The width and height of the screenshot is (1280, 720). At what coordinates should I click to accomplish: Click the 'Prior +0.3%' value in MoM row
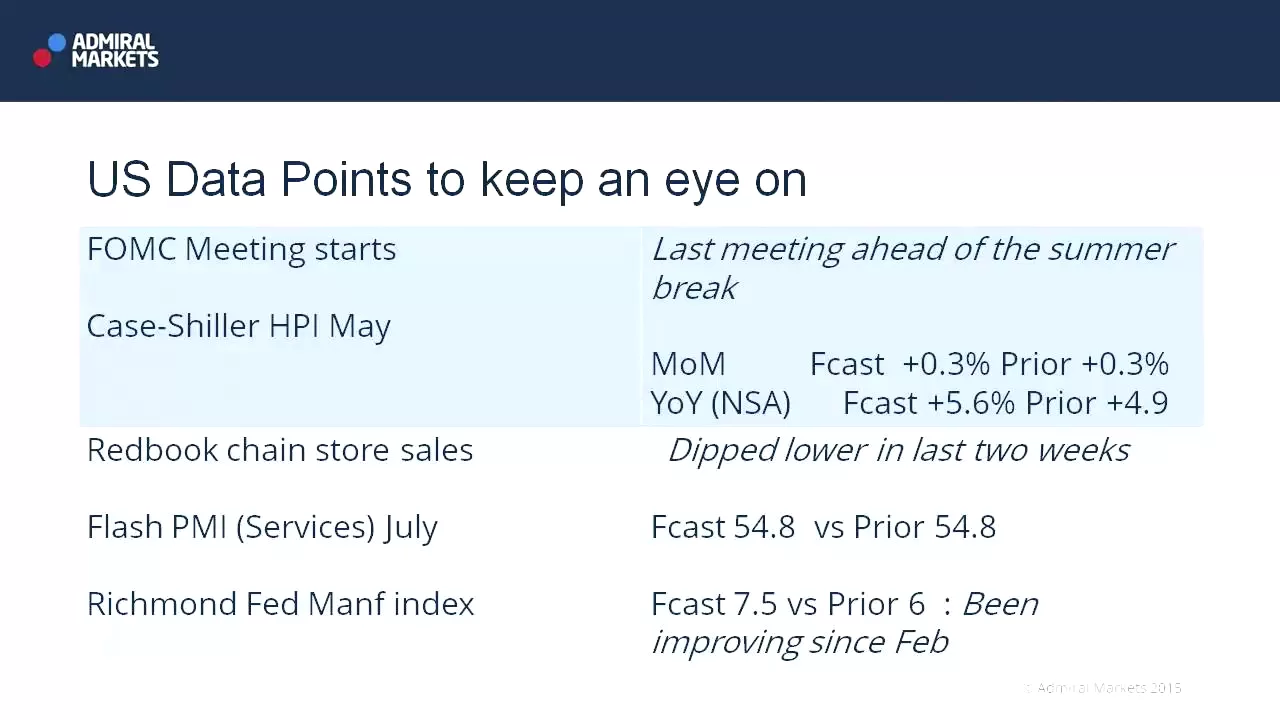point(1084,364)
